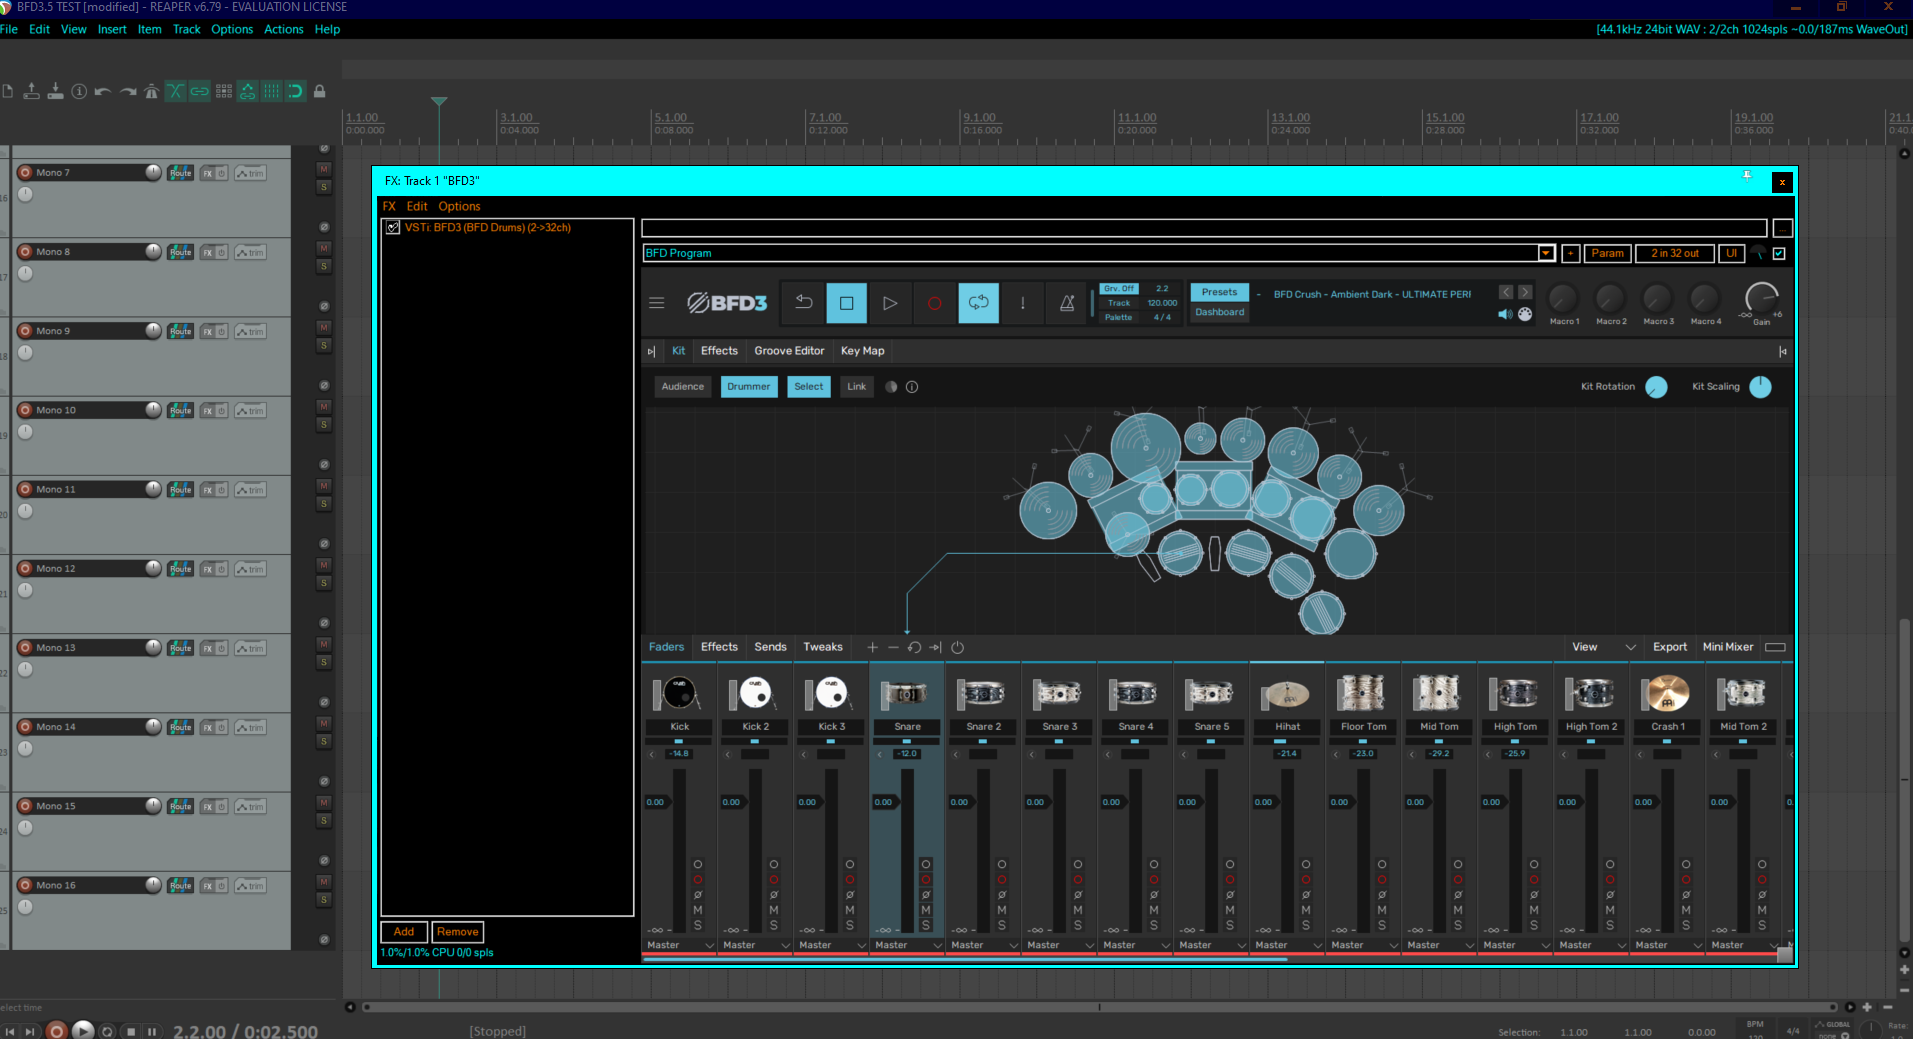1913x1039 pixels.
Task: Arm record on track Mono 7
Action: pyautogui.click(x=26, y=172)
